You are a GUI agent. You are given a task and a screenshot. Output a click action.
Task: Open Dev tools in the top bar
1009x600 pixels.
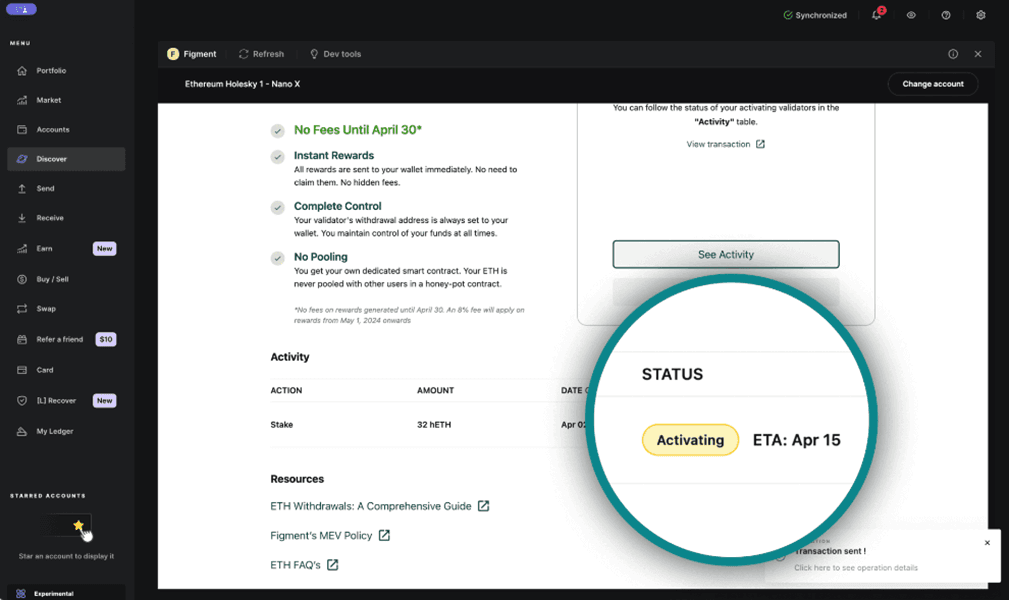tap(335, 54)
